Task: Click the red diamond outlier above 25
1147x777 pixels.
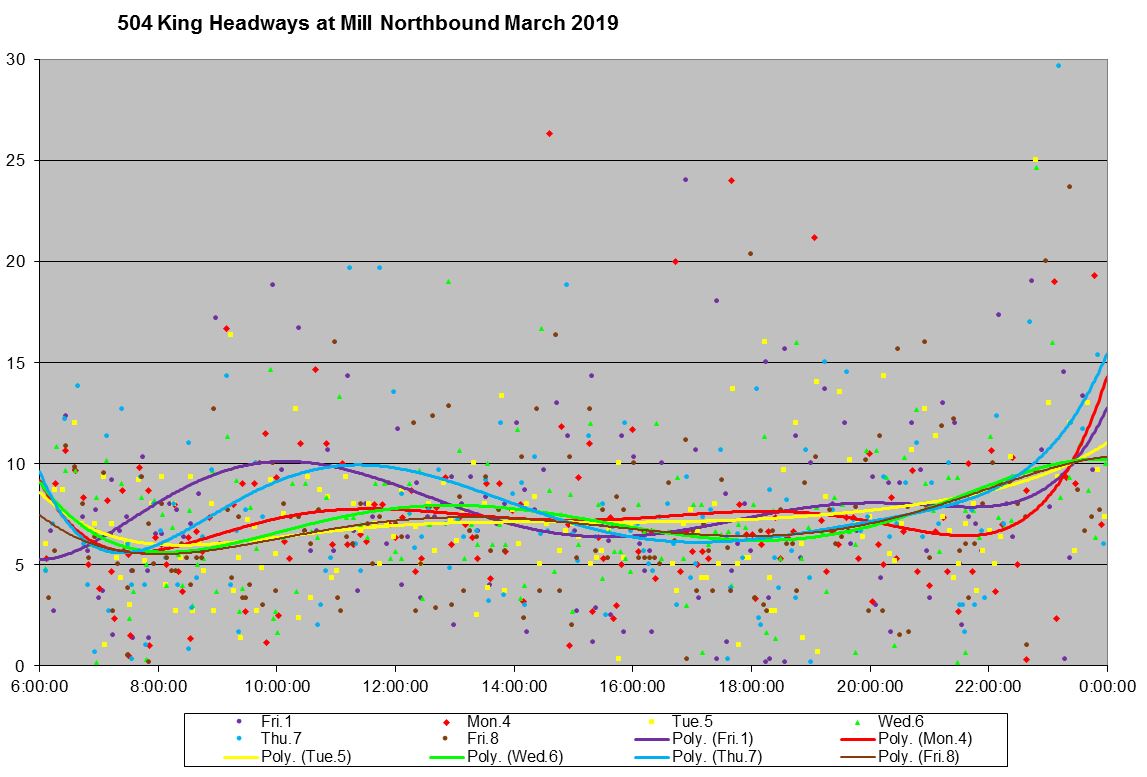Action: coord(549,133)
